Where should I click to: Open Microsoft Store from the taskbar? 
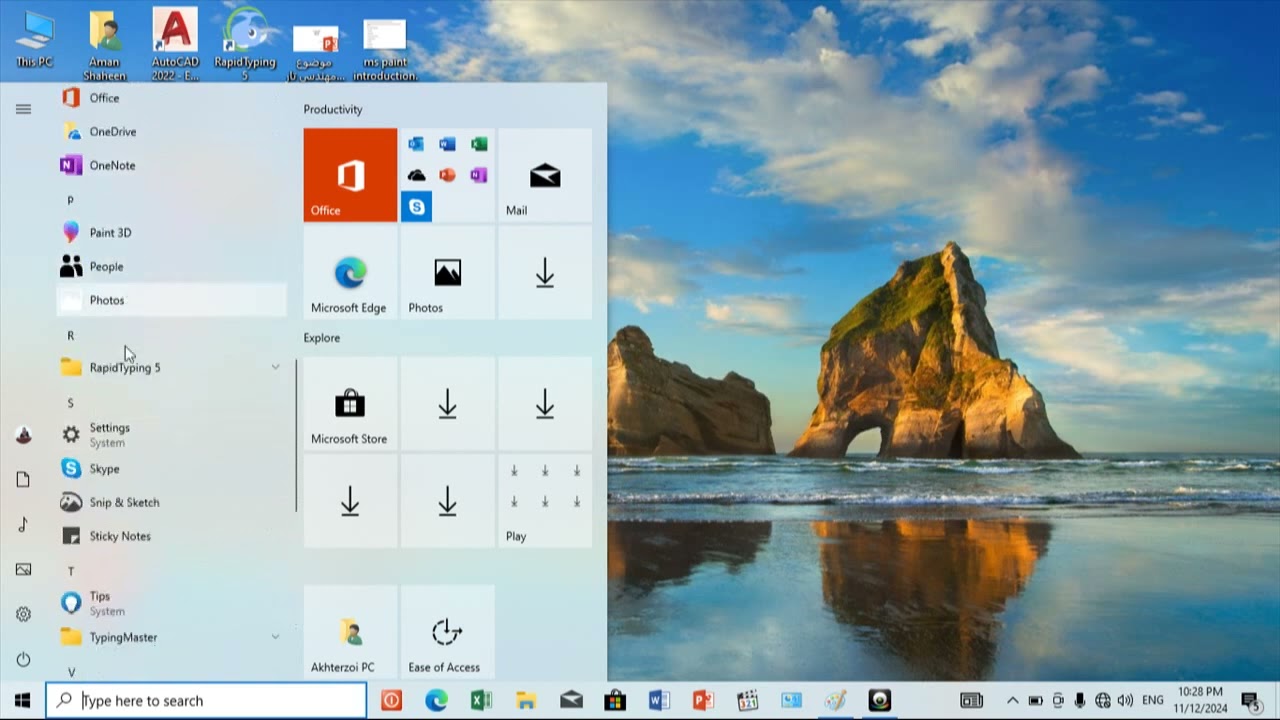[615, 701]
